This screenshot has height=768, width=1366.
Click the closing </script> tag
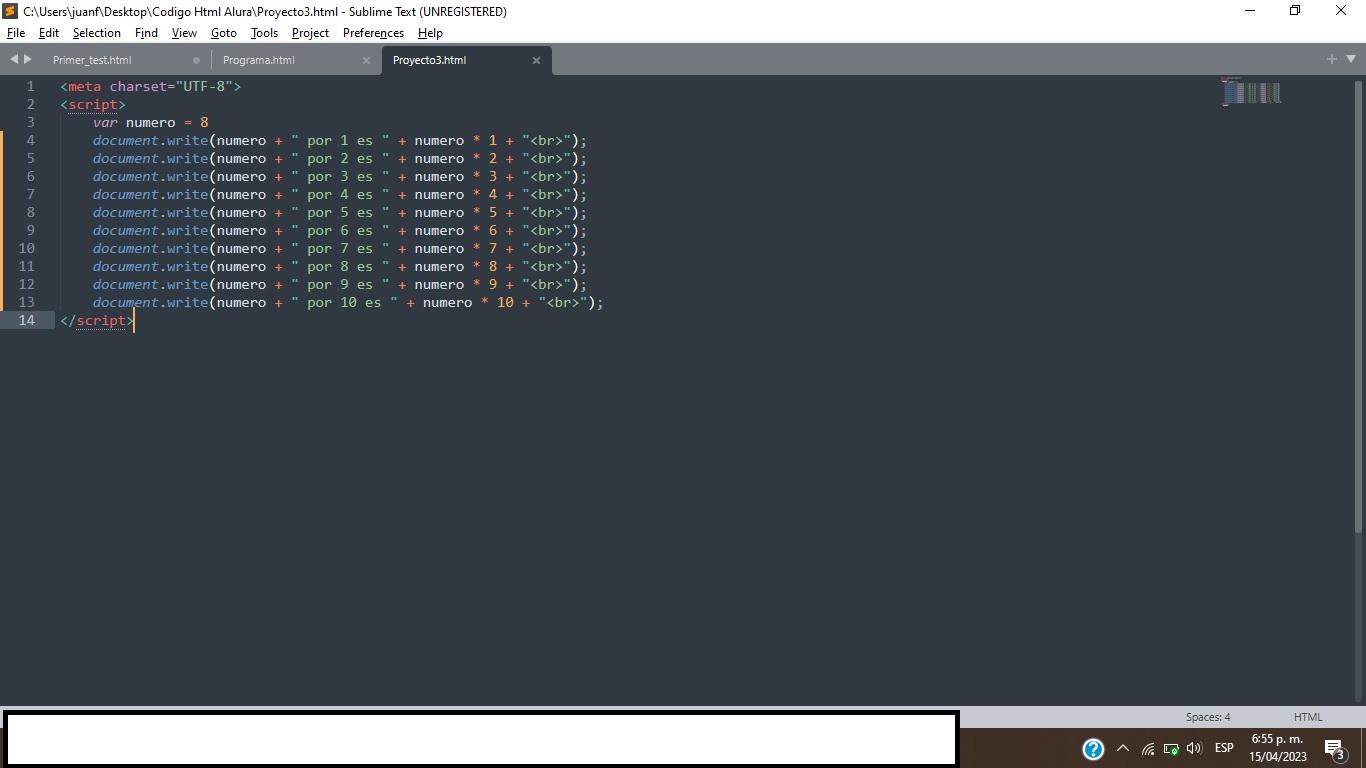(x=97, y=320)
